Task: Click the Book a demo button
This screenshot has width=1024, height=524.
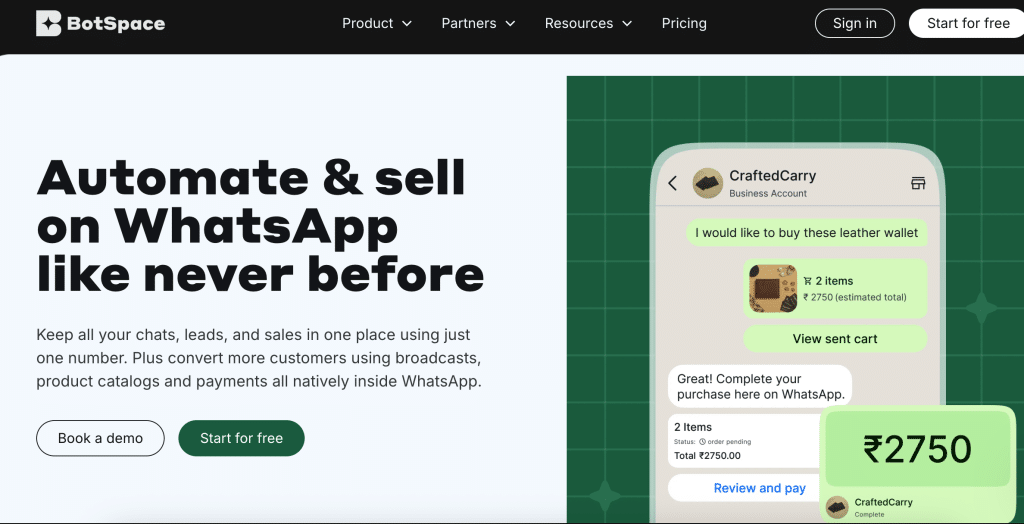Action: (x=100, y=438)
